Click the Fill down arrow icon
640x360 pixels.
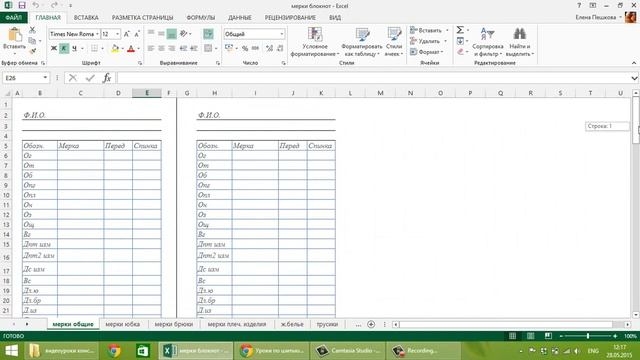click(460, 41)
